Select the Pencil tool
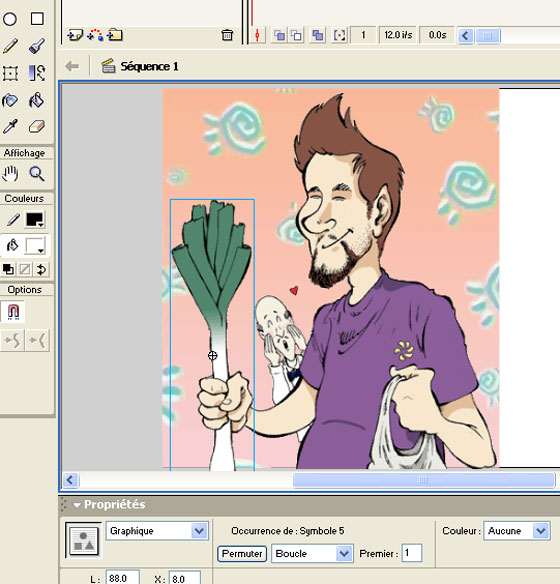 (10, 46)
